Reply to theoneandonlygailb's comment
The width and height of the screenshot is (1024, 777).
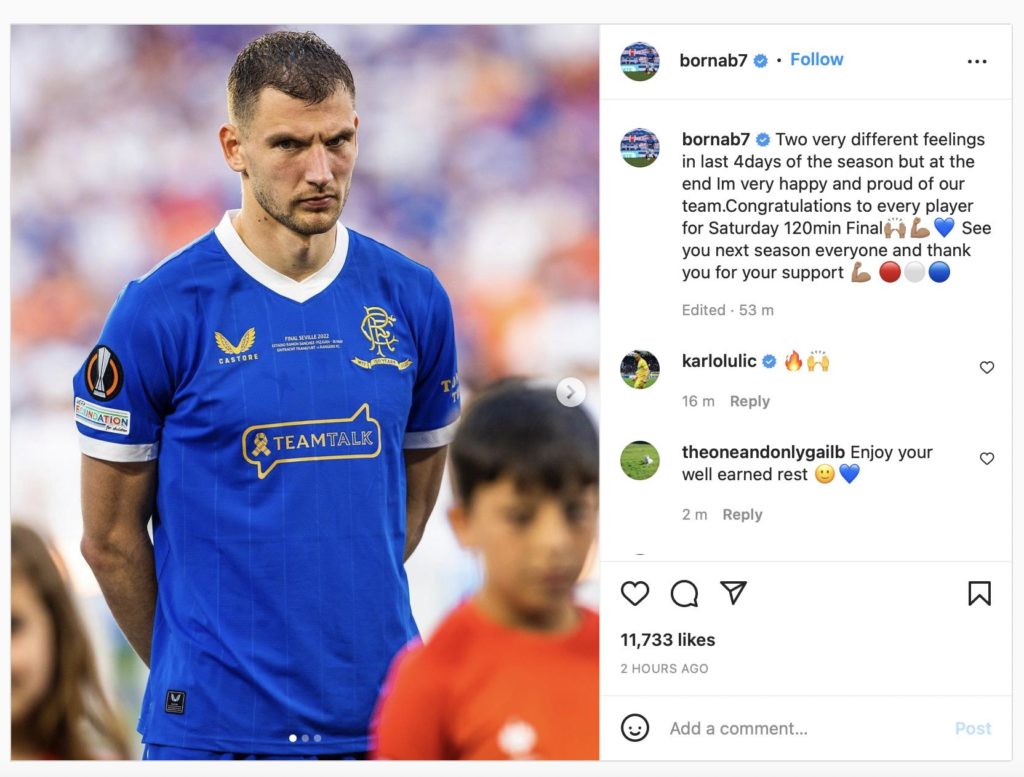pos(742,515)
